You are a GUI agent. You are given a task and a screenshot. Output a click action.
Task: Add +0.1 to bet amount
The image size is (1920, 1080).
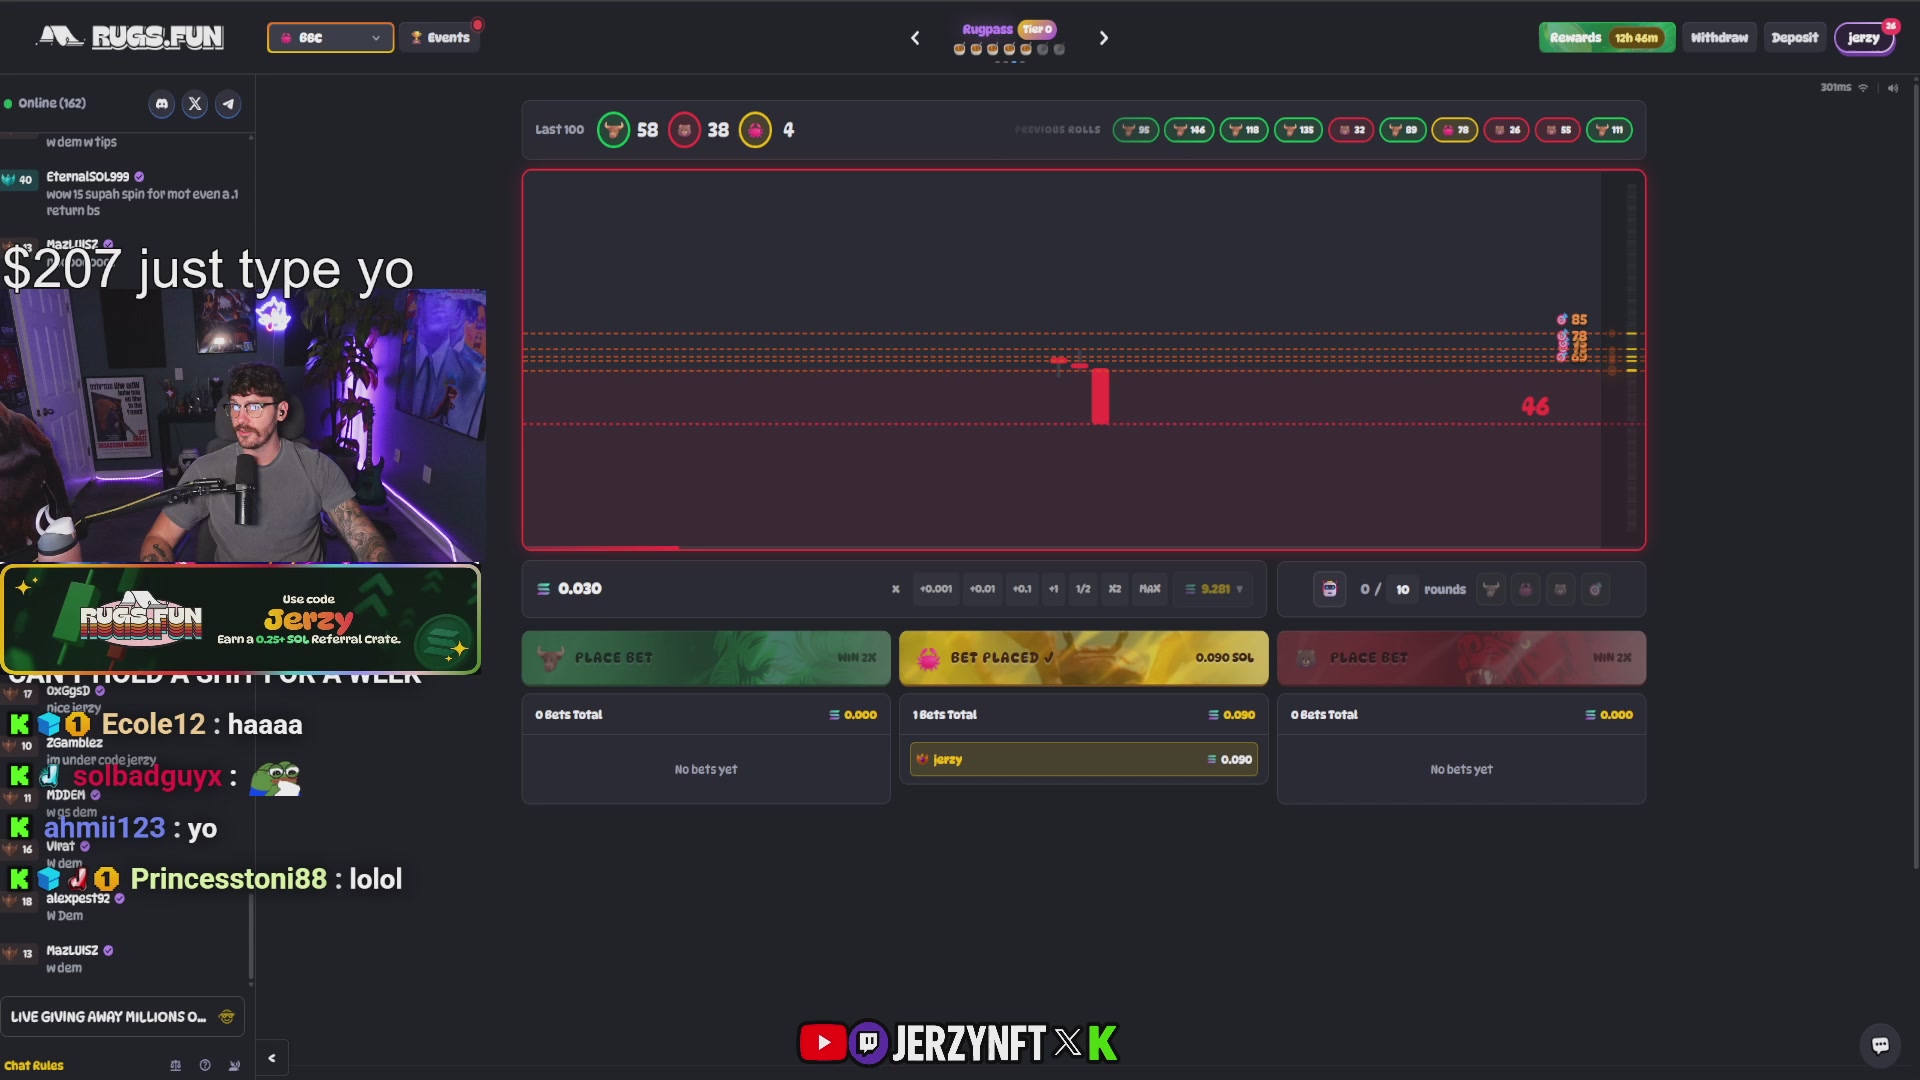tap(1021, 589)
